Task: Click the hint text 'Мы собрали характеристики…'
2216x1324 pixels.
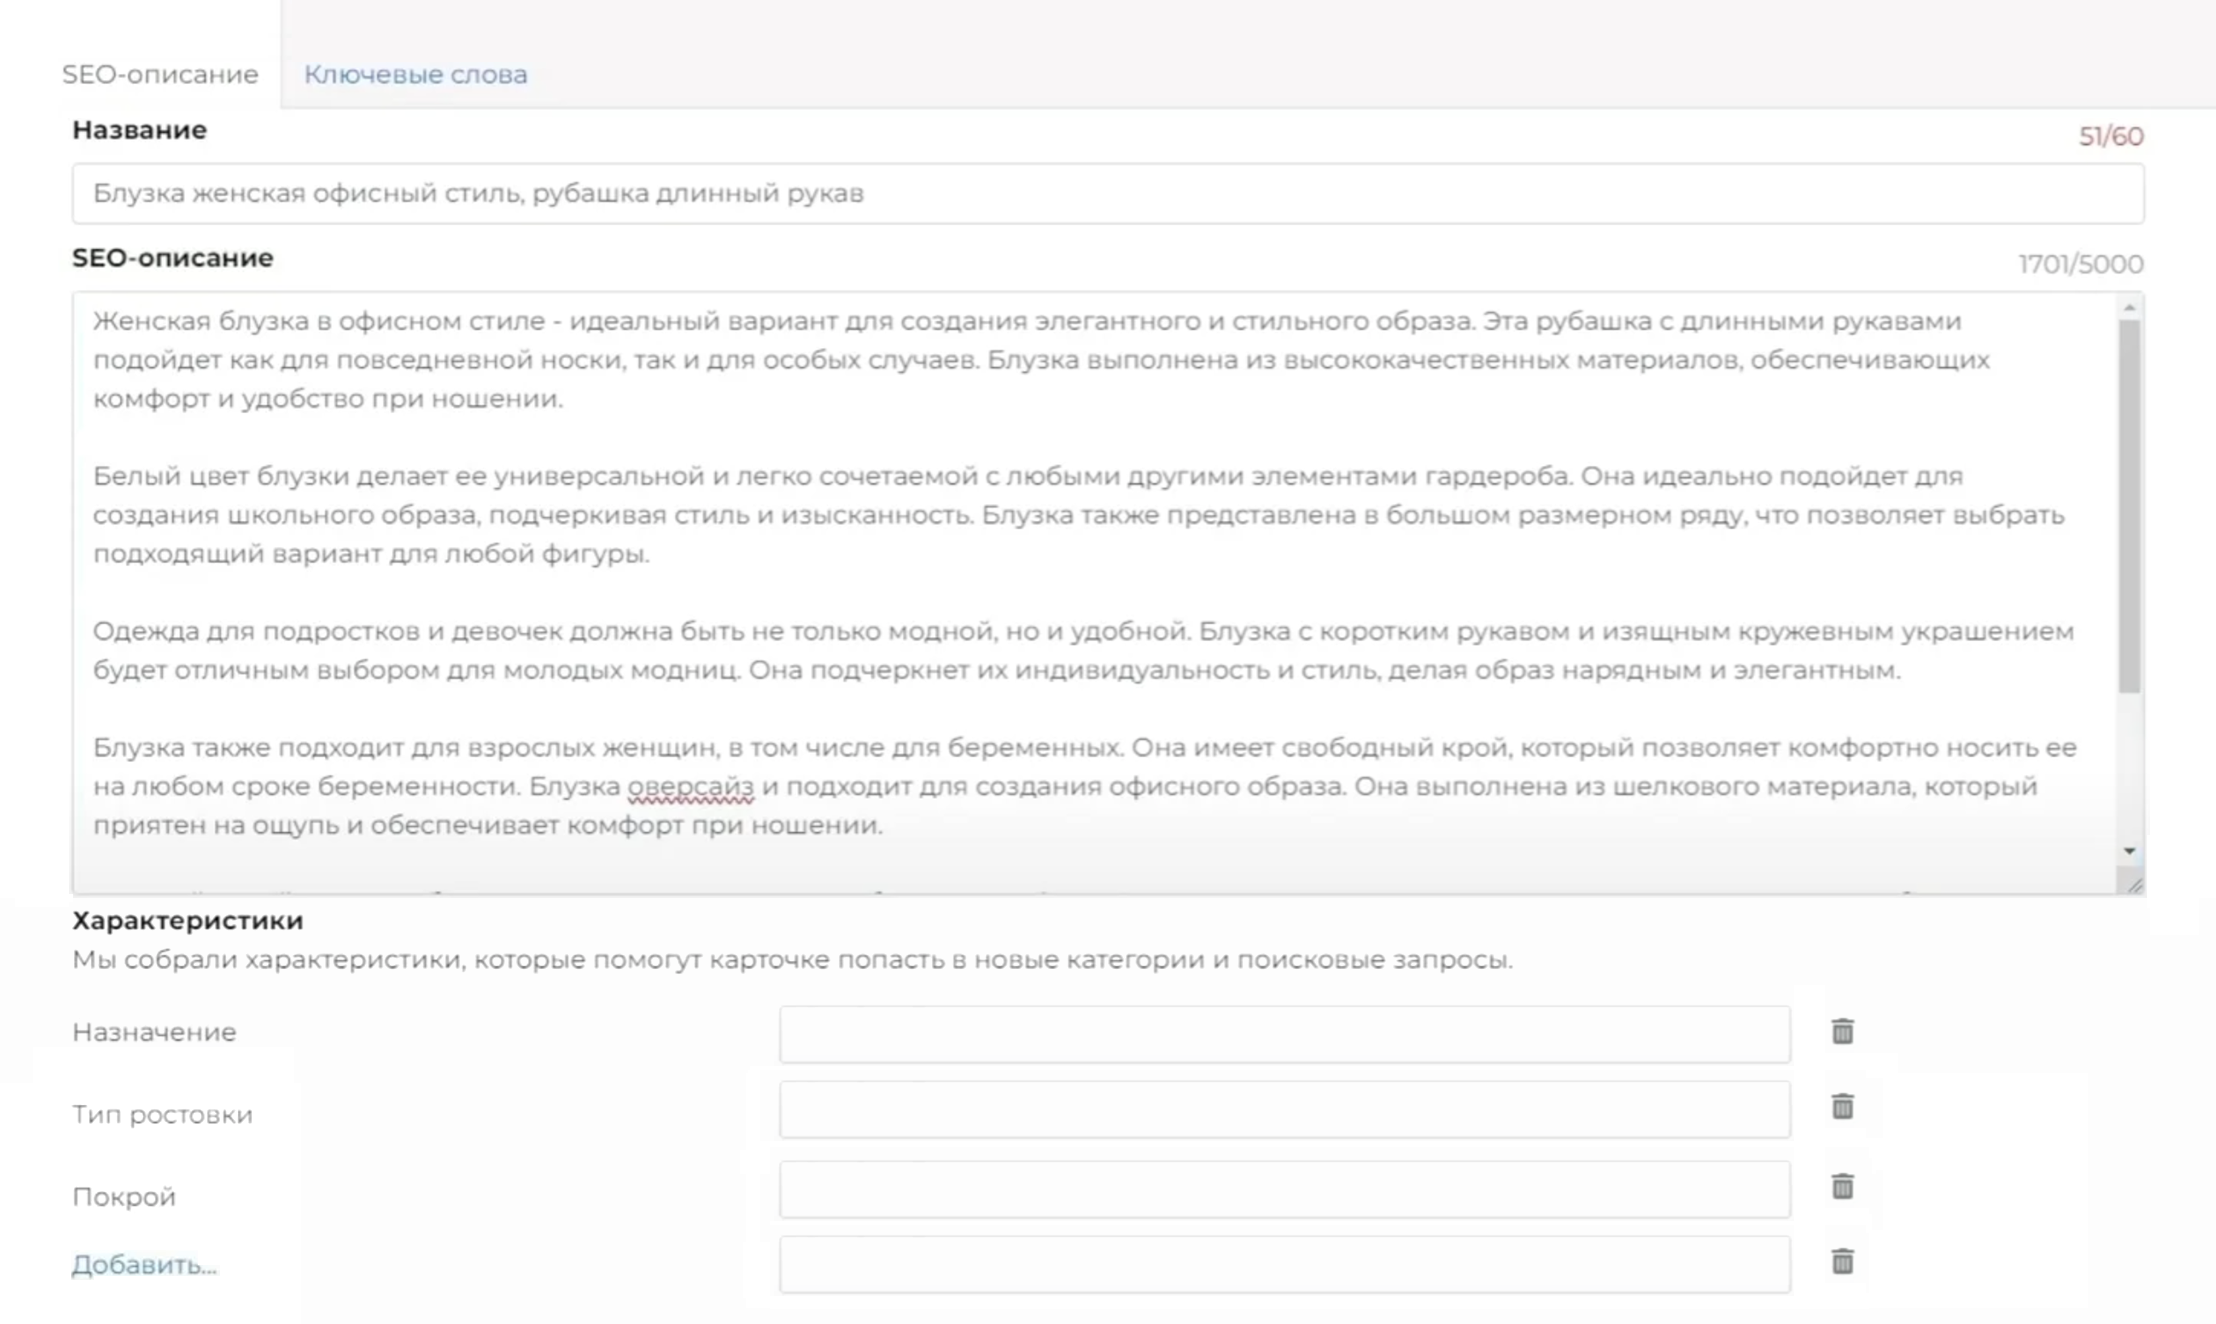Action: point(792,960)
